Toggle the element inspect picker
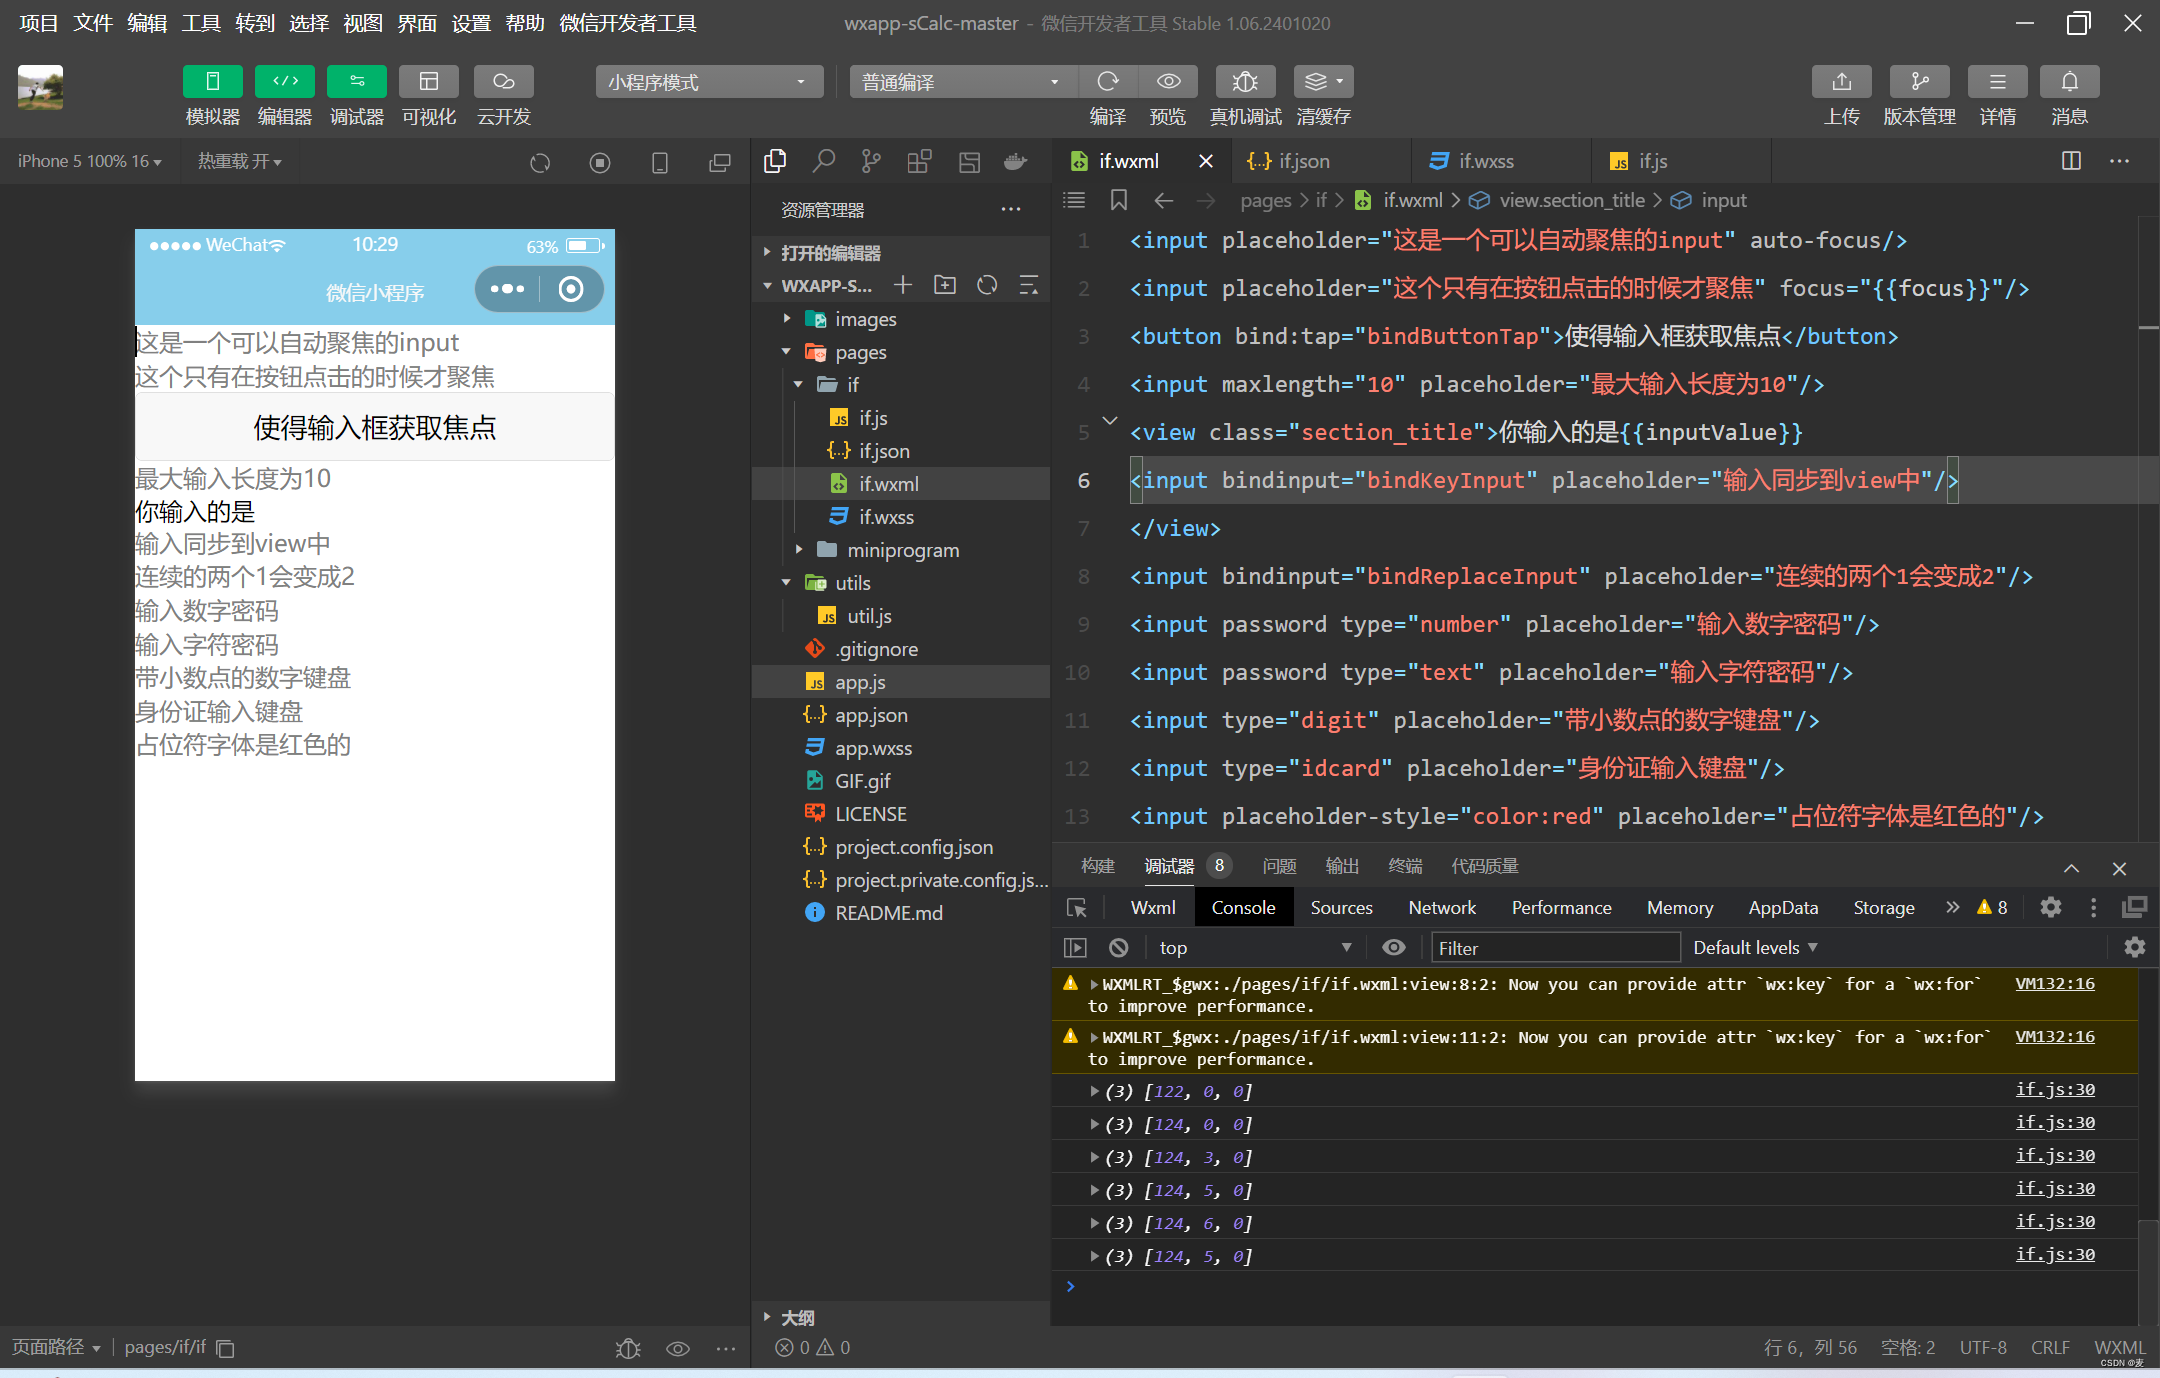 pos(1077,907)
